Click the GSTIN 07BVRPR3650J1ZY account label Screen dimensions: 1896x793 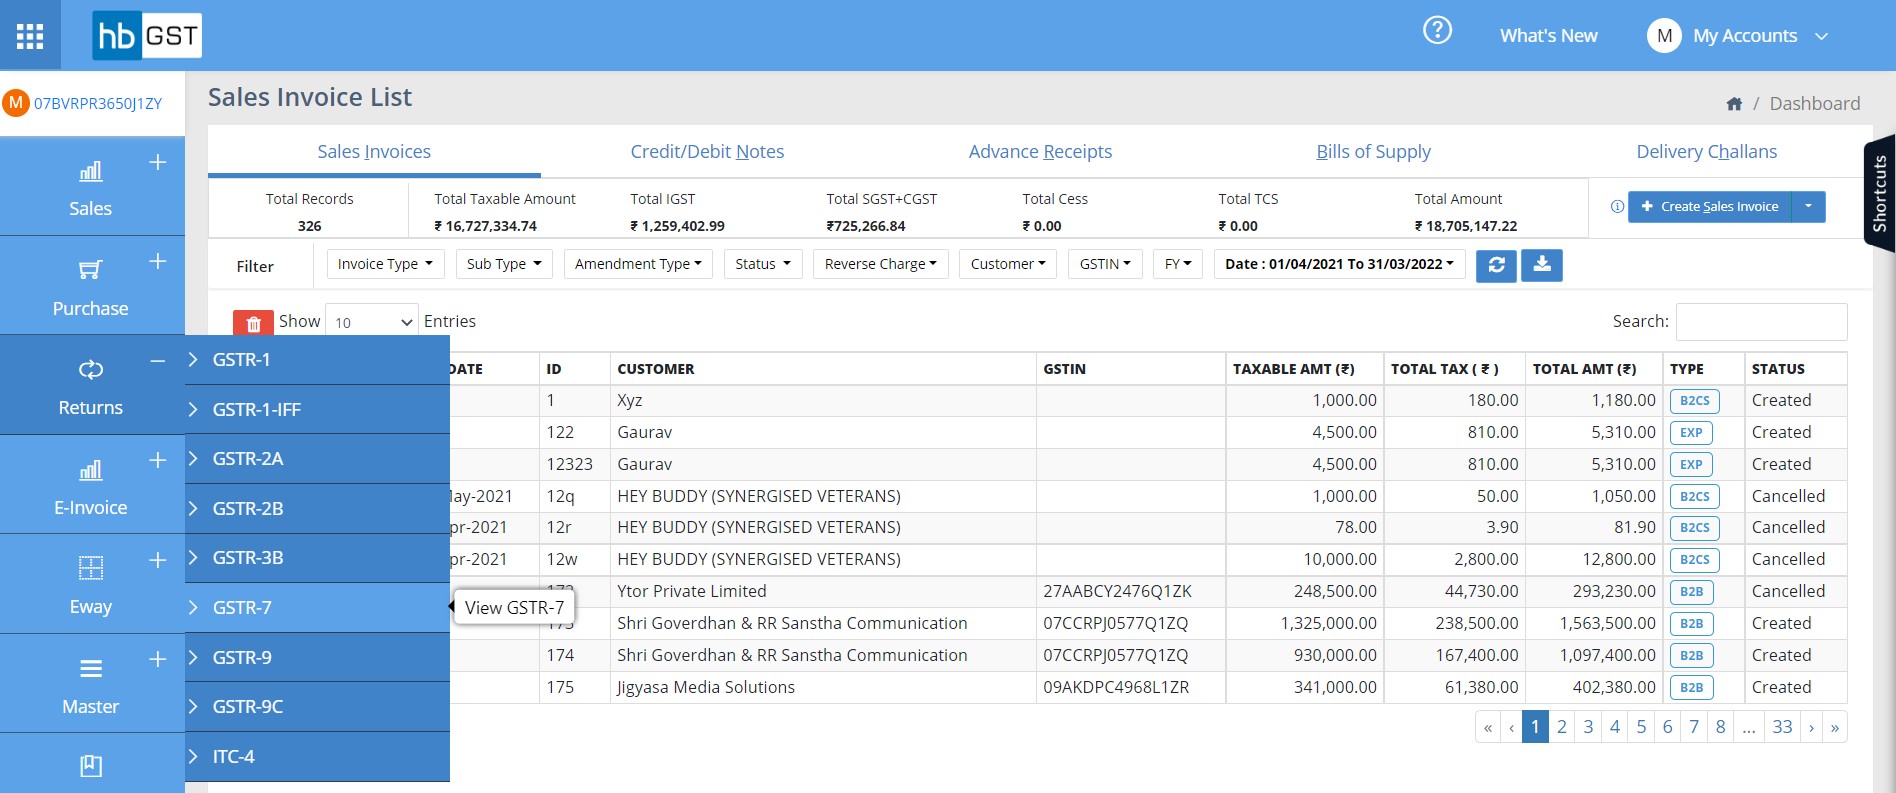98,104
